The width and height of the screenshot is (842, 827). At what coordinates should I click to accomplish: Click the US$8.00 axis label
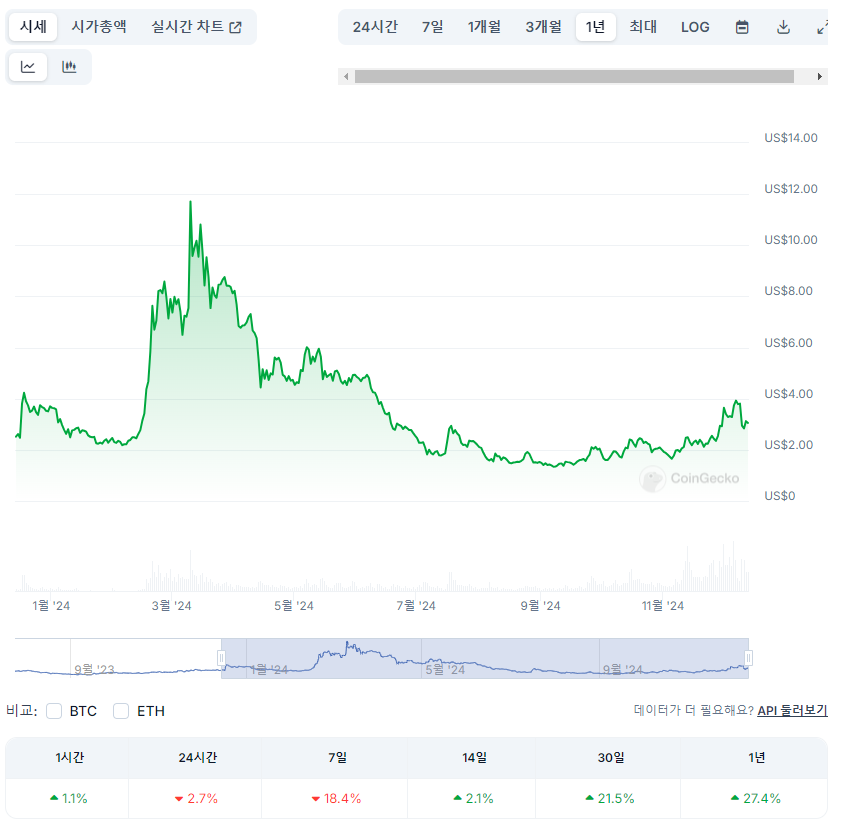coord(788,291)
